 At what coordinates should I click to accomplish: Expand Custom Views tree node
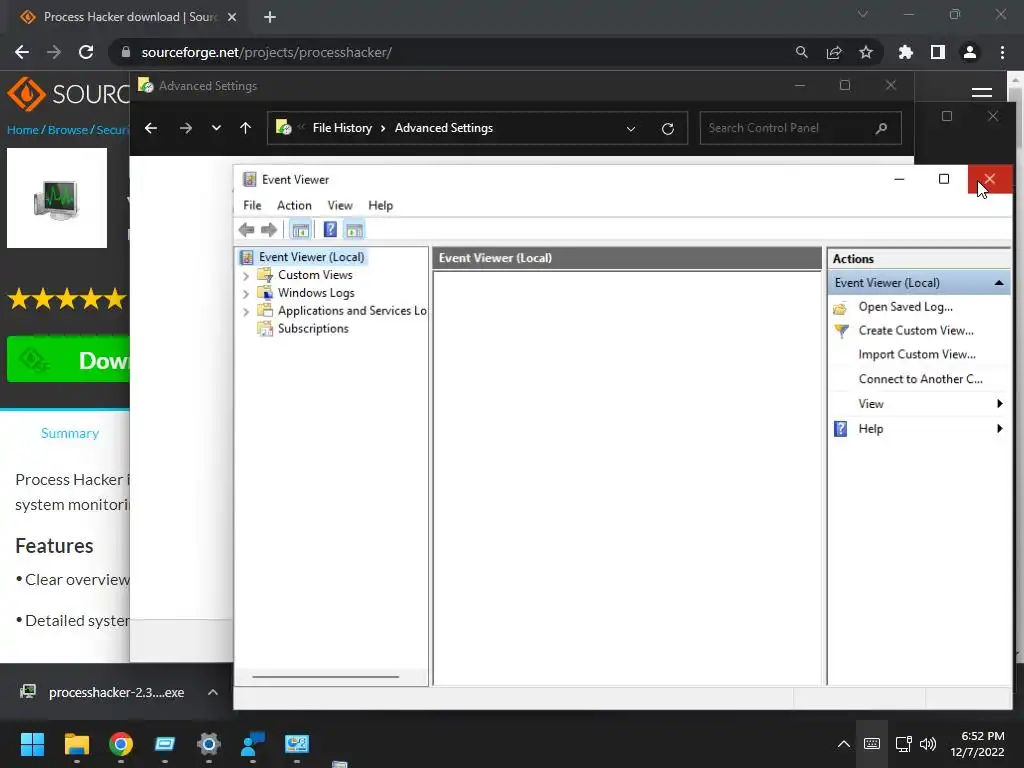click(x=246, y=276)
